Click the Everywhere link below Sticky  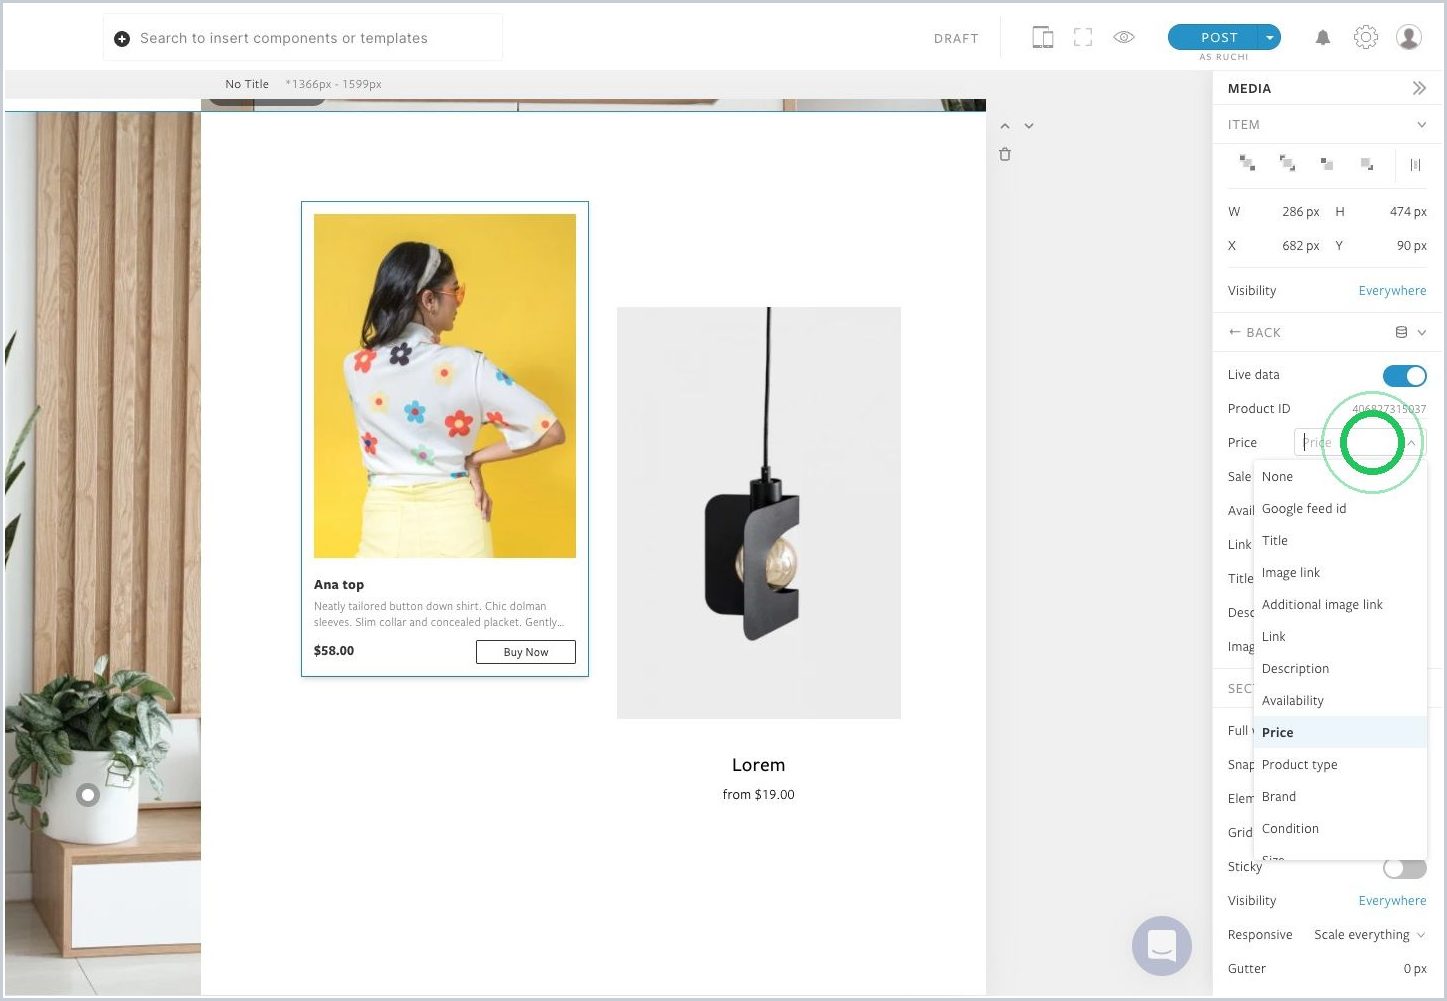[1392, 901]
